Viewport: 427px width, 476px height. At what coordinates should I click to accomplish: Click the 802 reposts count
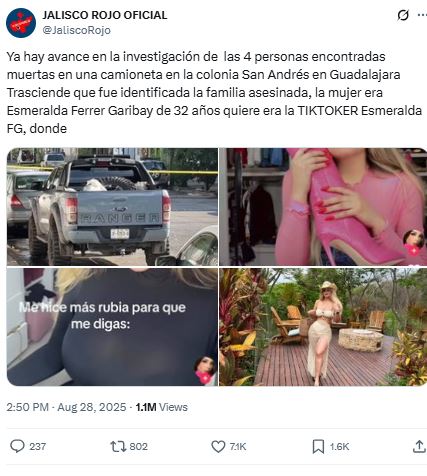(x=138, y=446)
